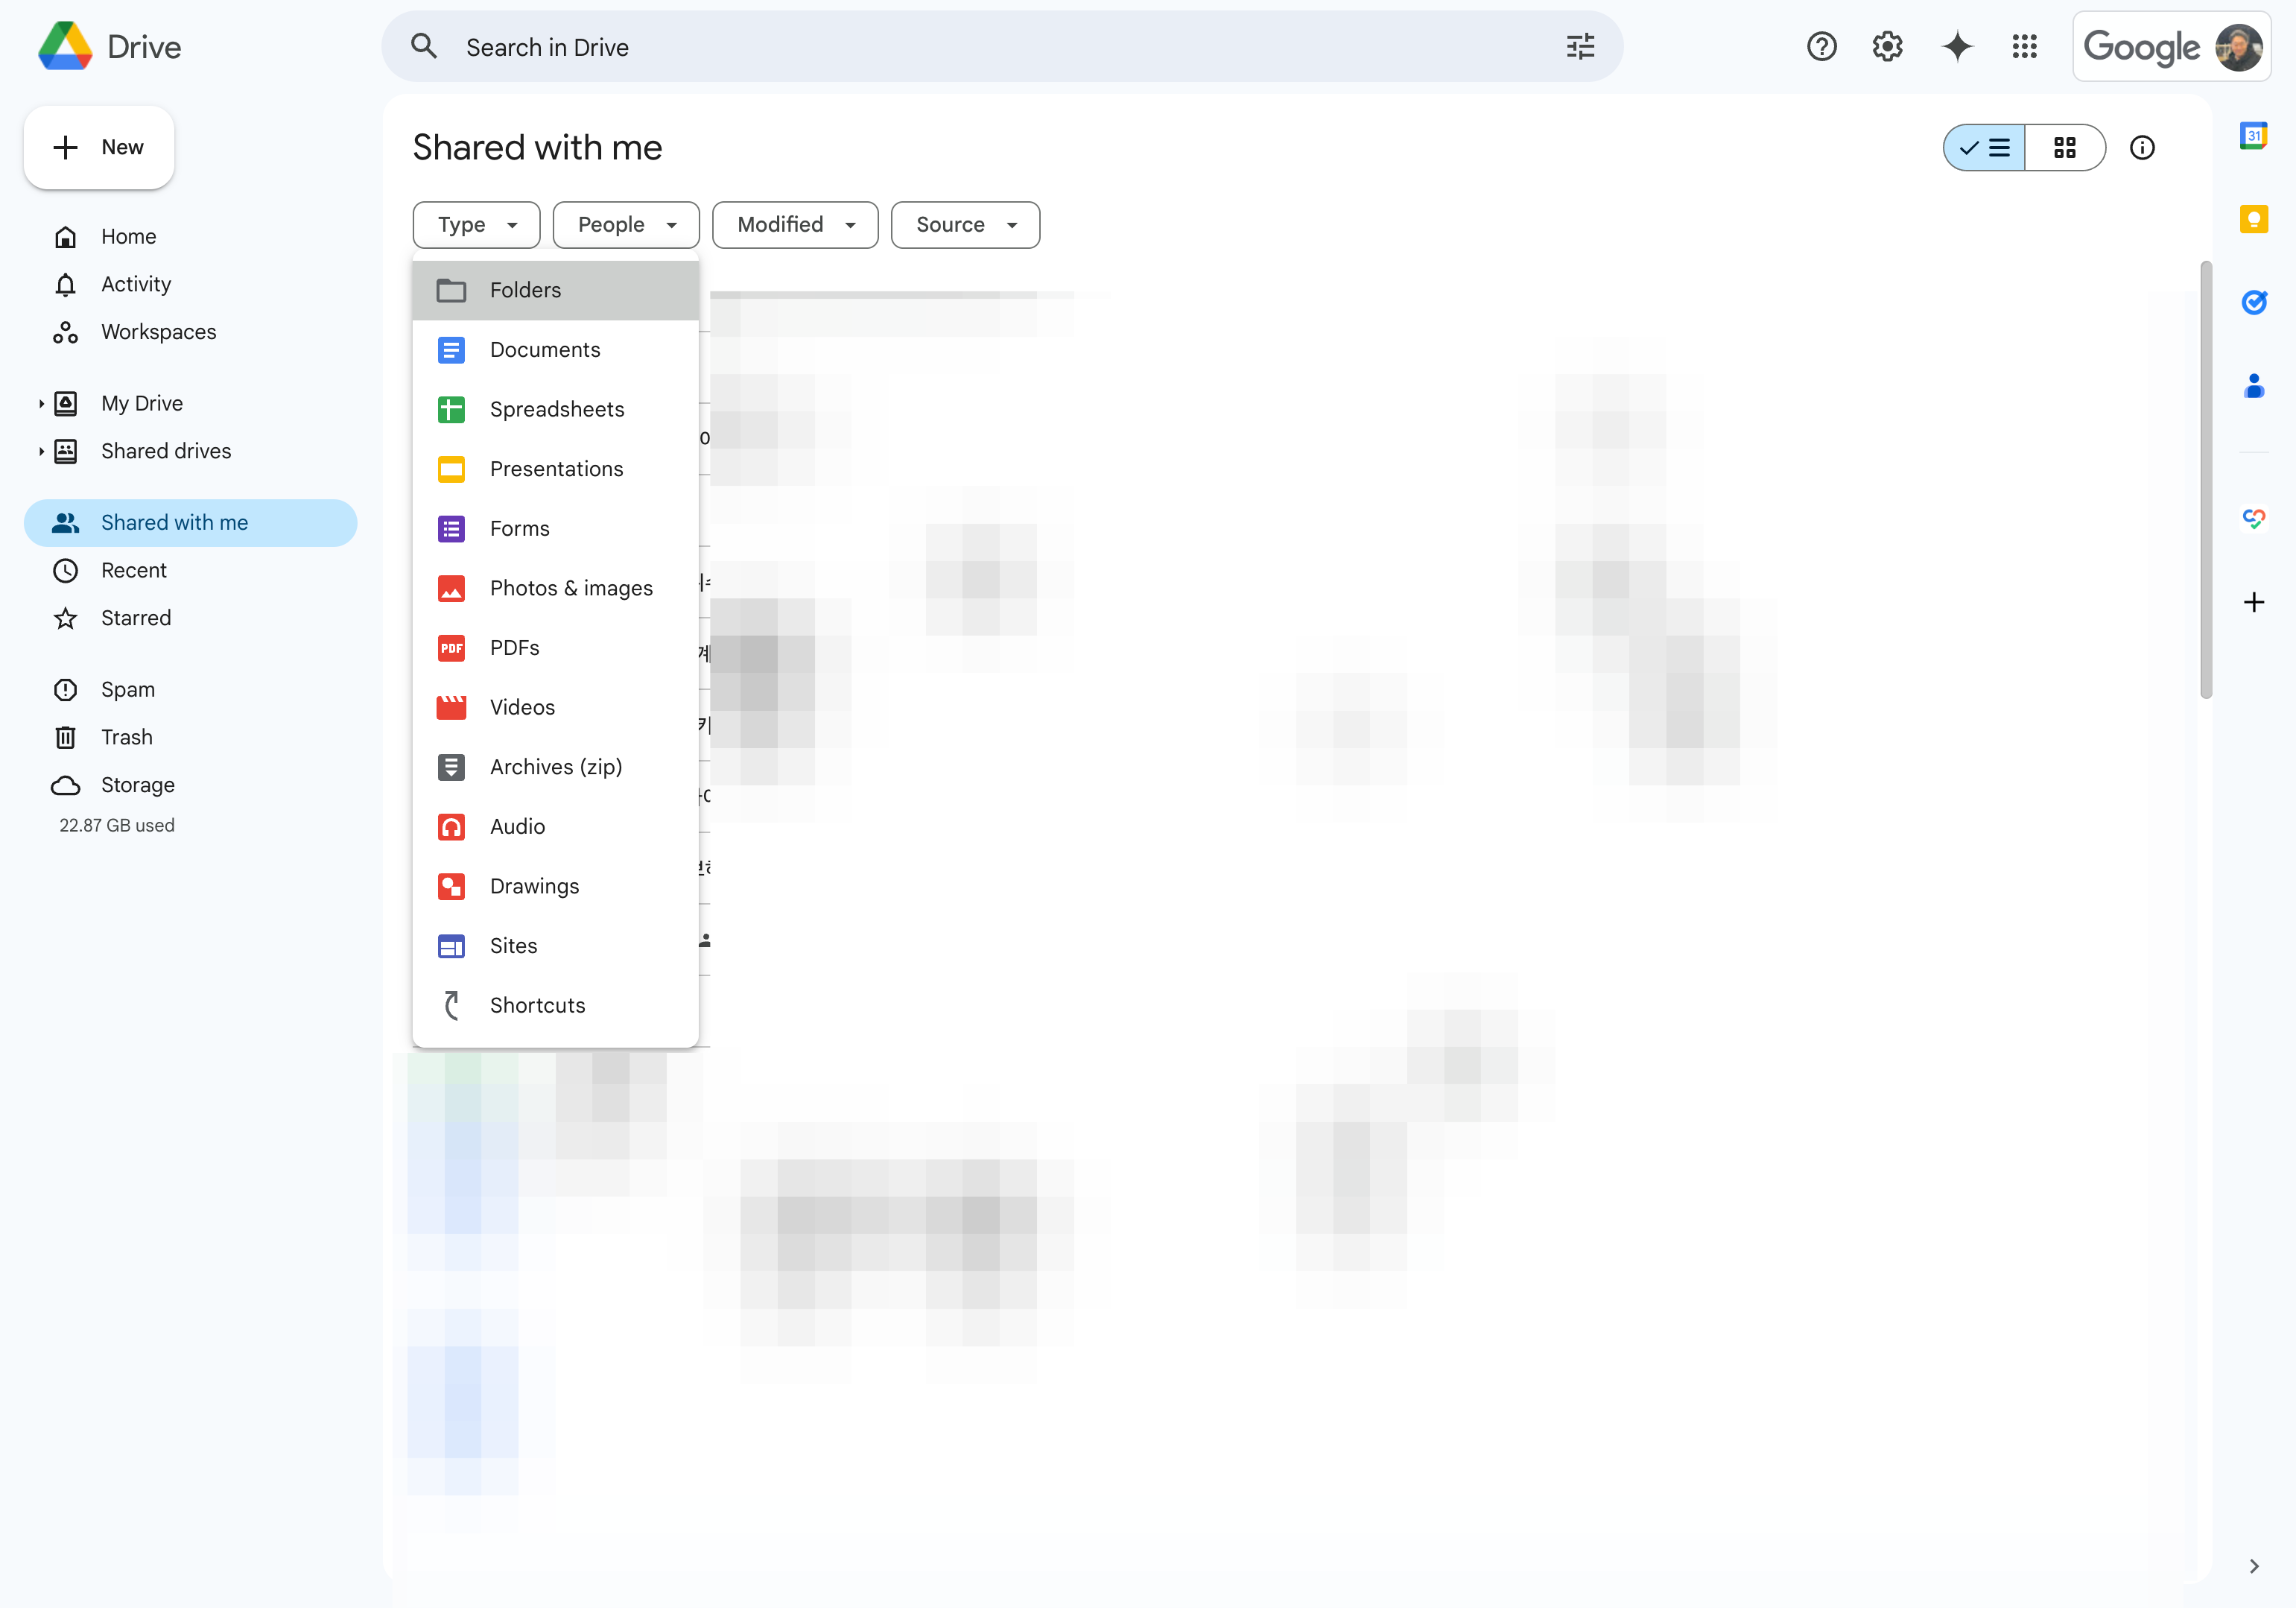Click the New button
Screen dimensions: 2296x1608
point(99,148)
